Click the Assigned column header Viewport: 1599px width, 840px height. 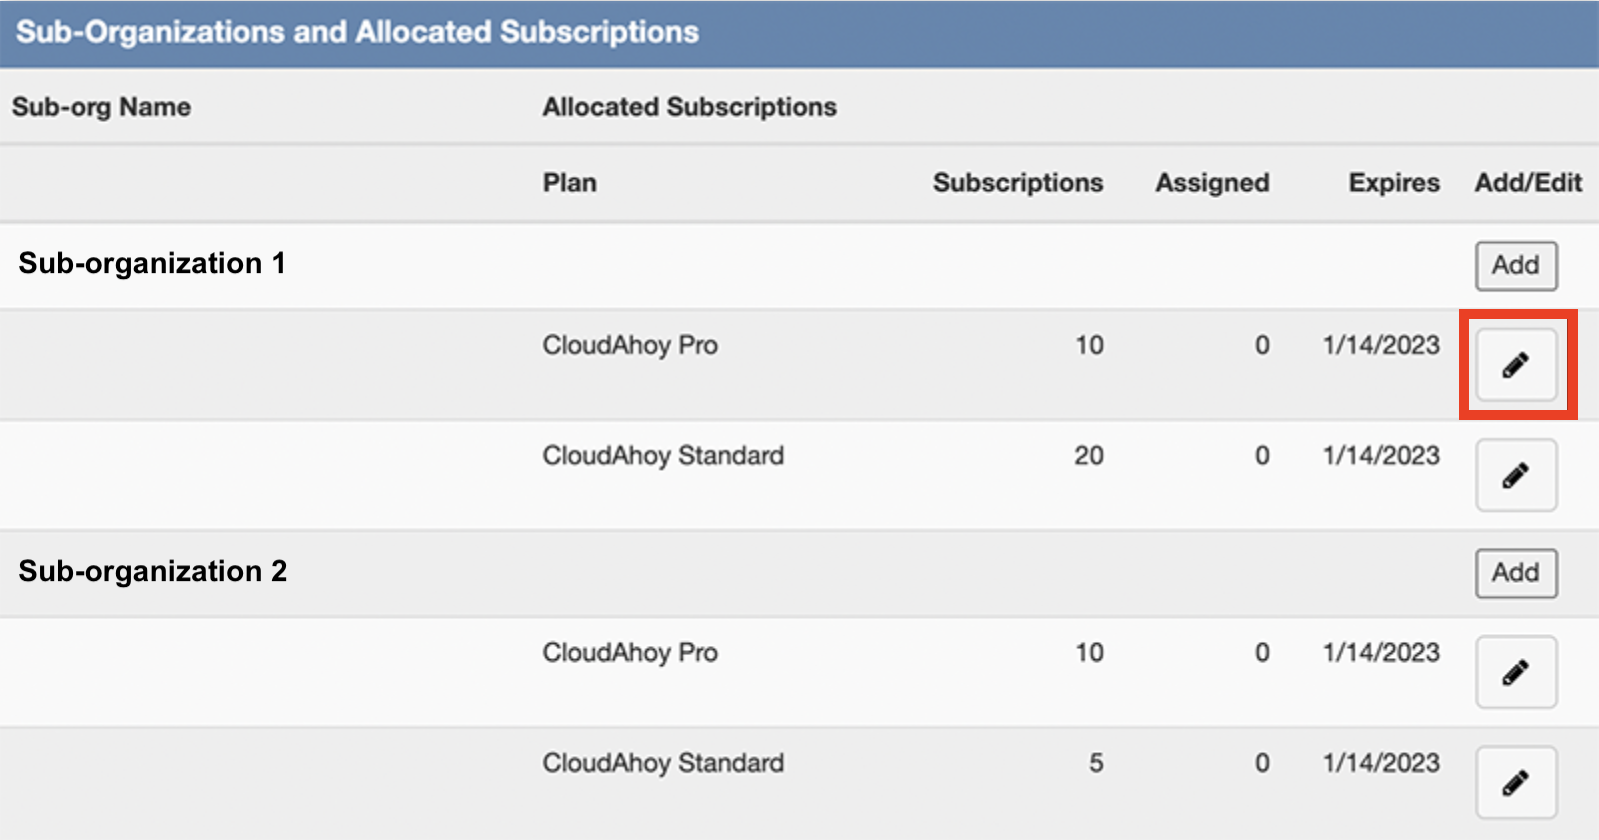point(1212,183)
